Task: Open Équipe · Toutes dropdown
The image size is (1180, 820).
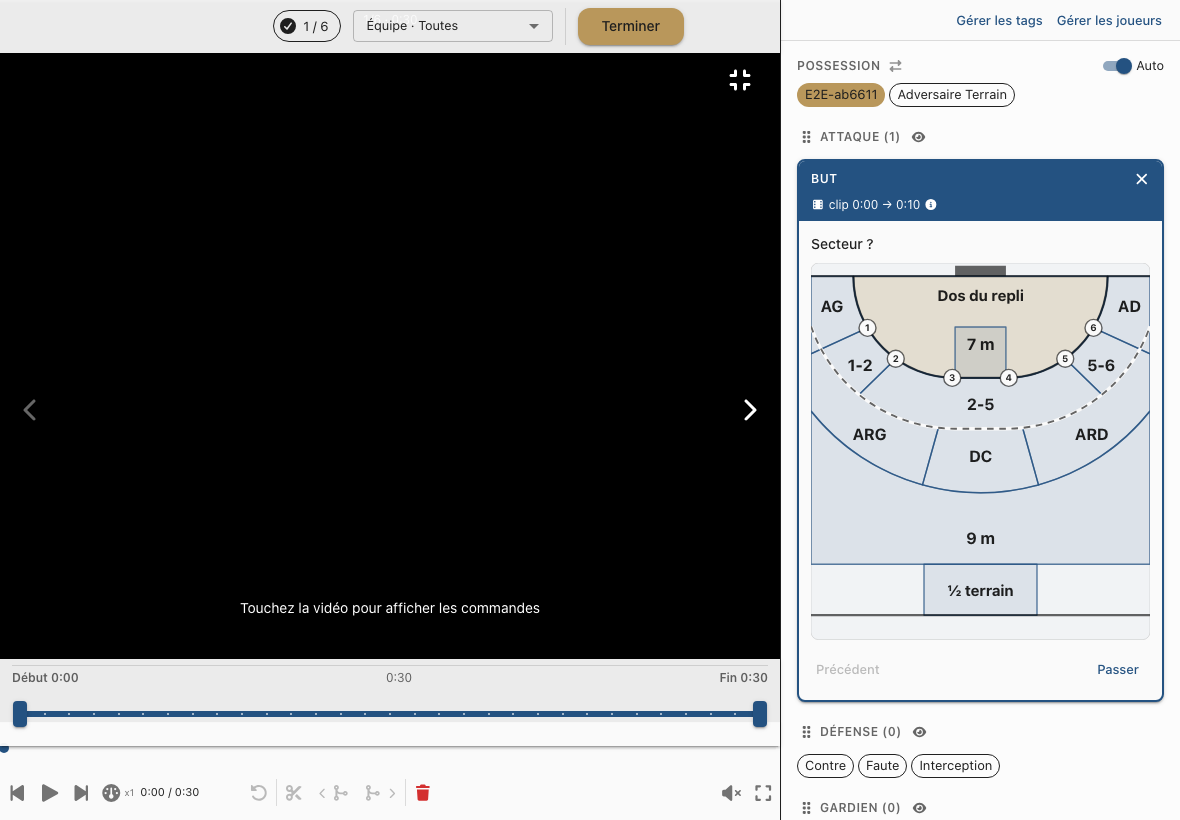Action: click(x=453, y=26)
